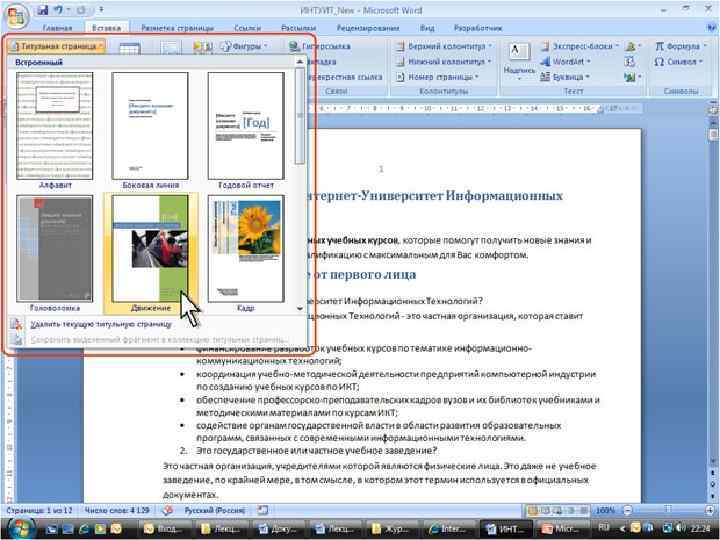Open Экспресс-блоки quick parts menu

pyautogui.click(x=579, y=46)
